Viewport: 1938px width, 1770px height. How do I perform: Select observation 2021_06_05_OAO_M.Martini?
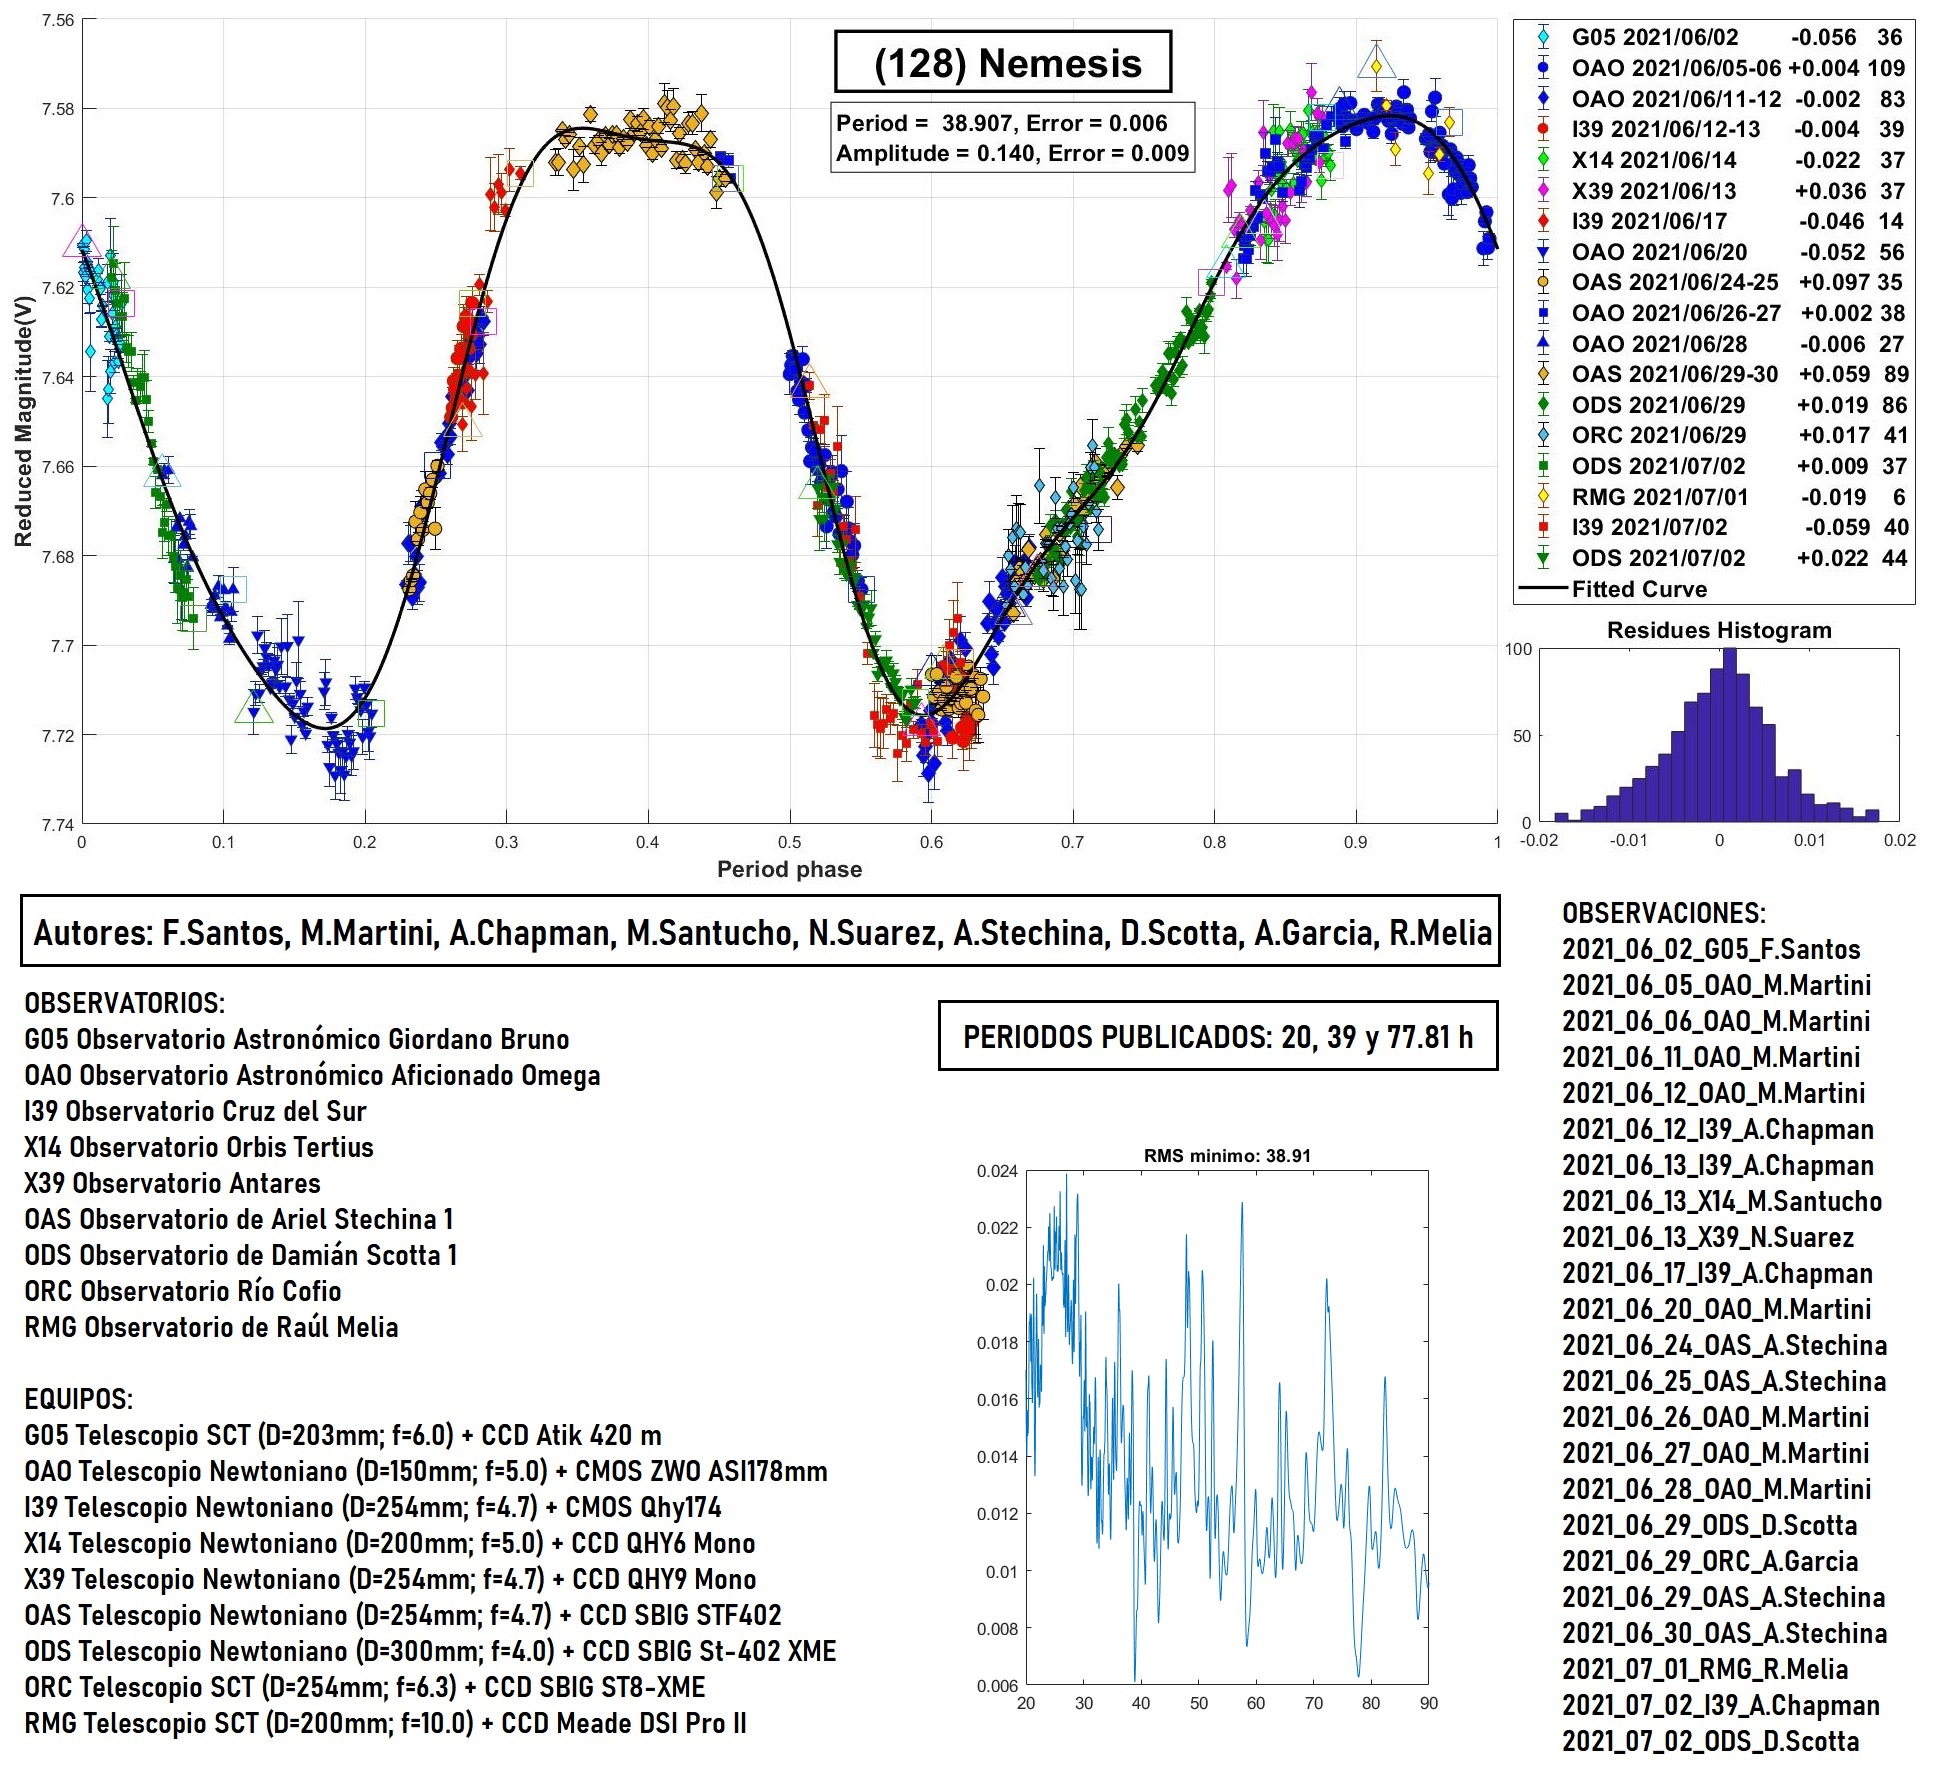[x=1716, y=985]
